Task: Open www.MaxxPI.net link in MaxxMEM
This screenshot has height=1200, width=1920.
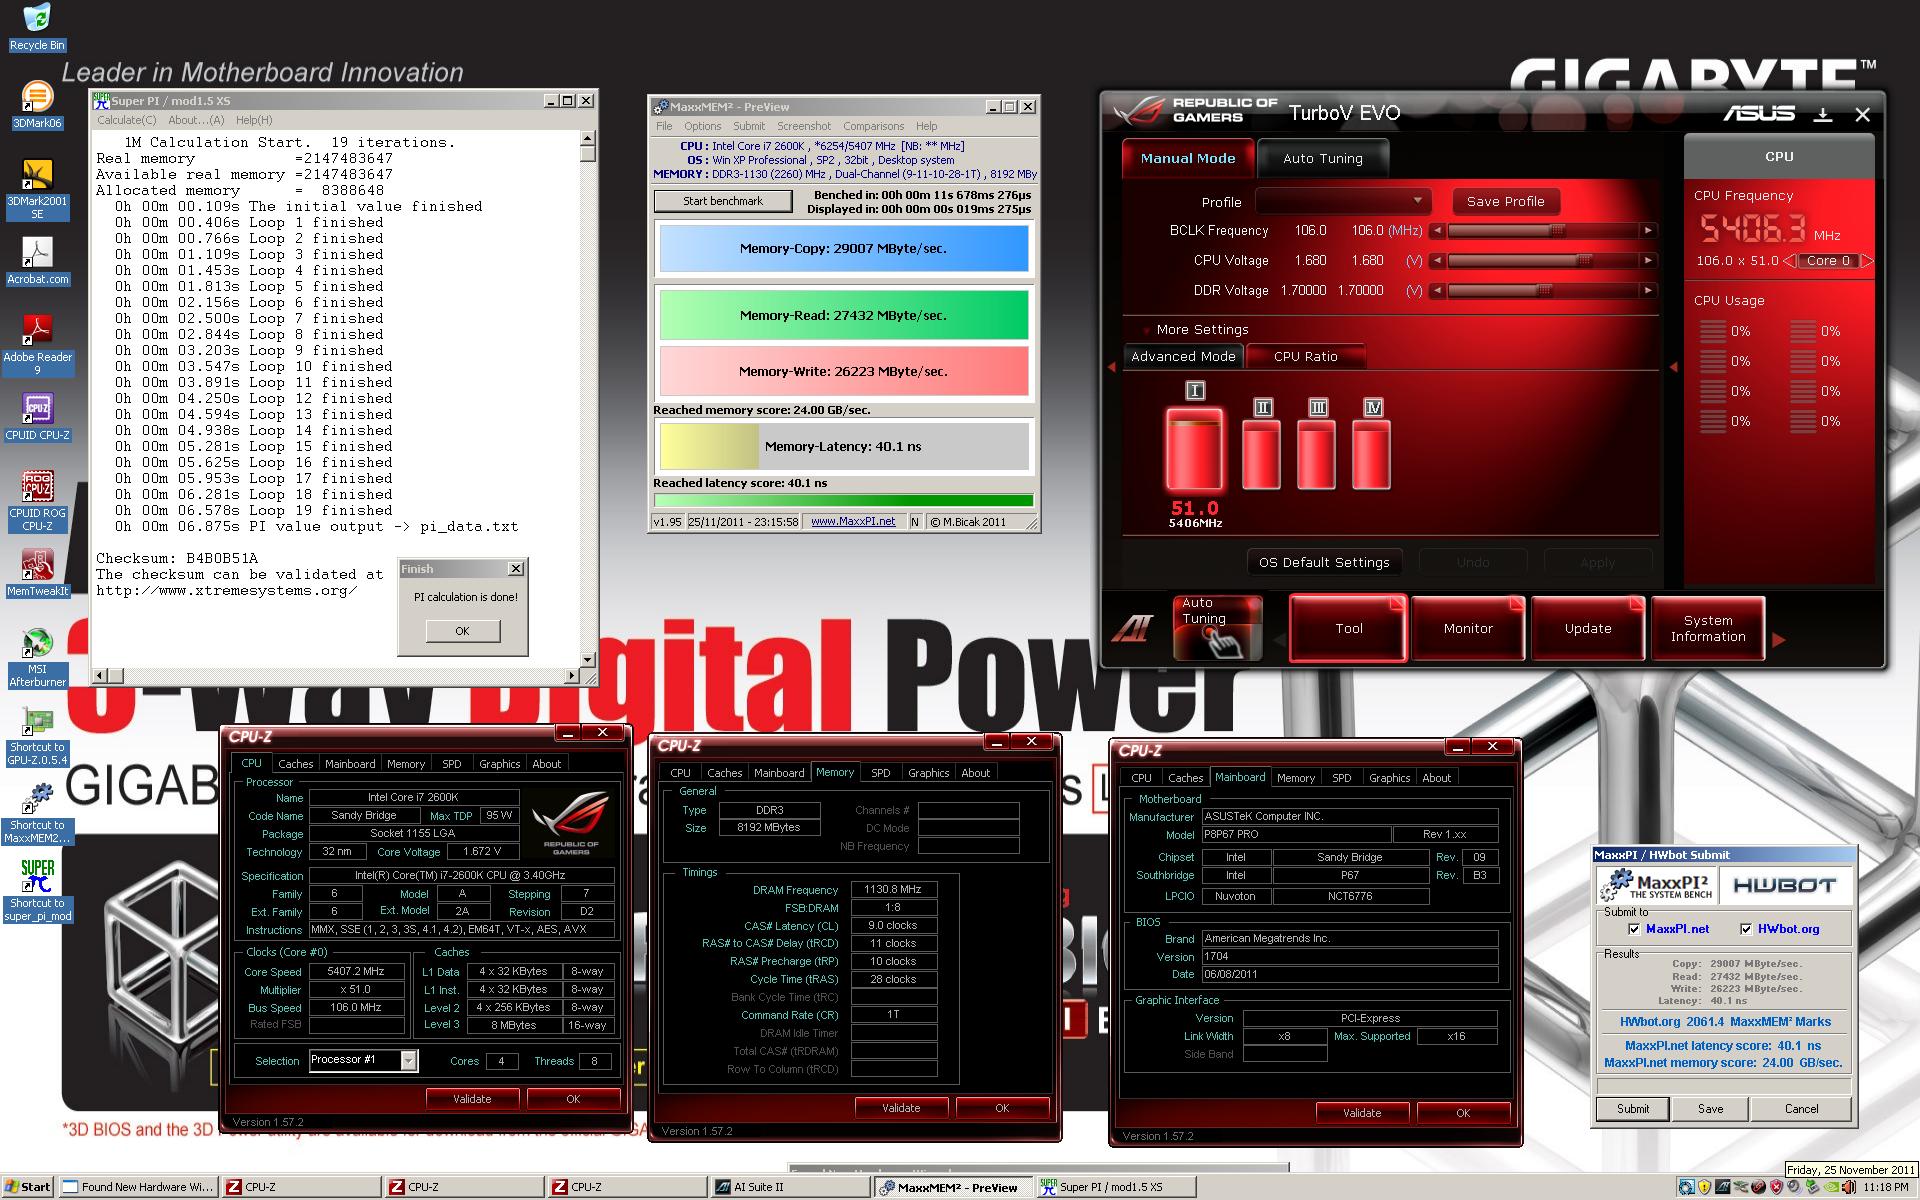Action: [x=853, y=521]
